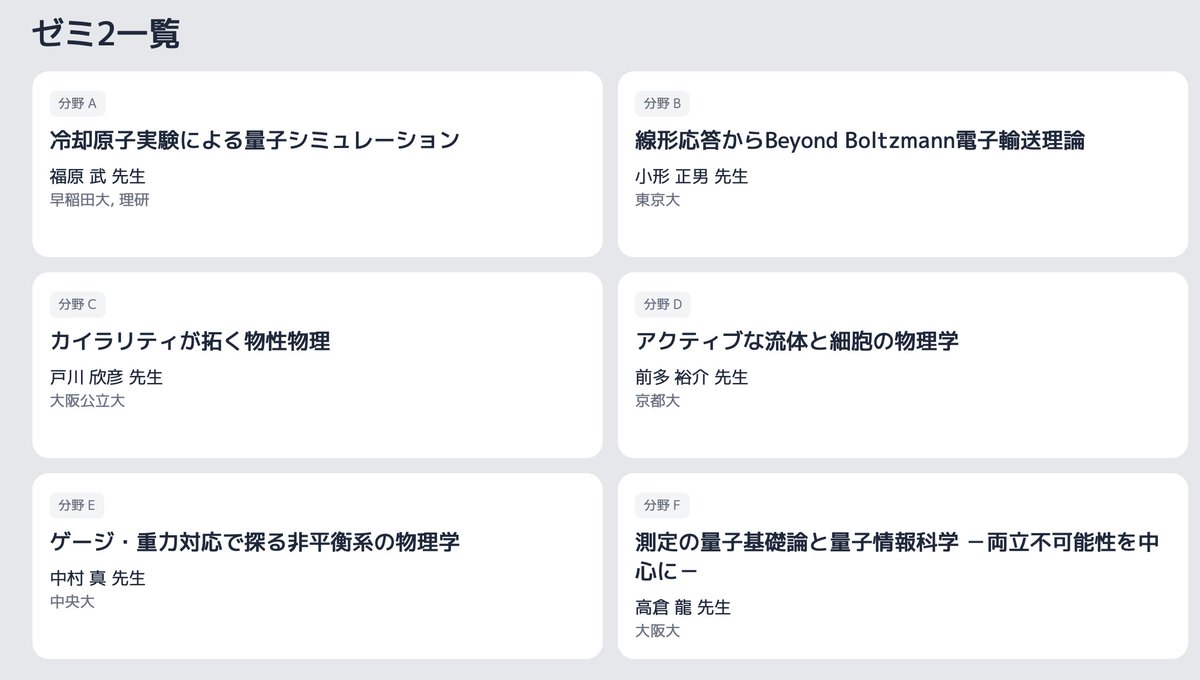Select the lecturer name 前多 裕介 先生
The width and height of the screenshot is (1200, 680).
tap(691, 378)
